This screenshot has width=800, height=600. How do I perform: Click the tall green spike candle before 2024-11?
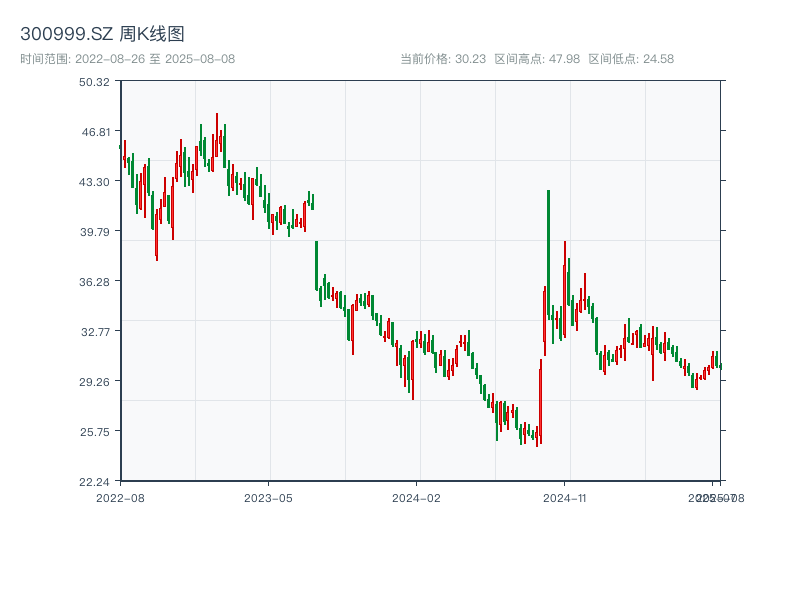(x=548, y=250)
